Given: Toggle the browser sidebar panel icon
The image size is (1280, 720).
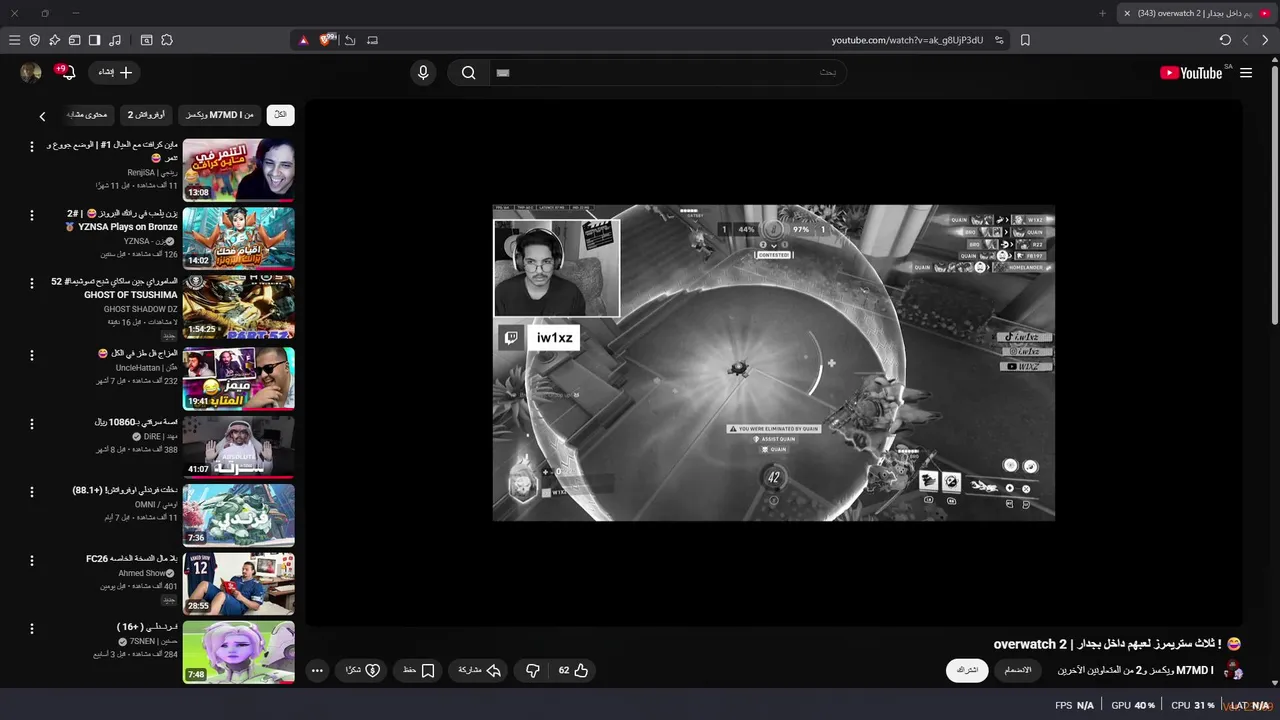Looking at the screenshot, I should (94, 40).
